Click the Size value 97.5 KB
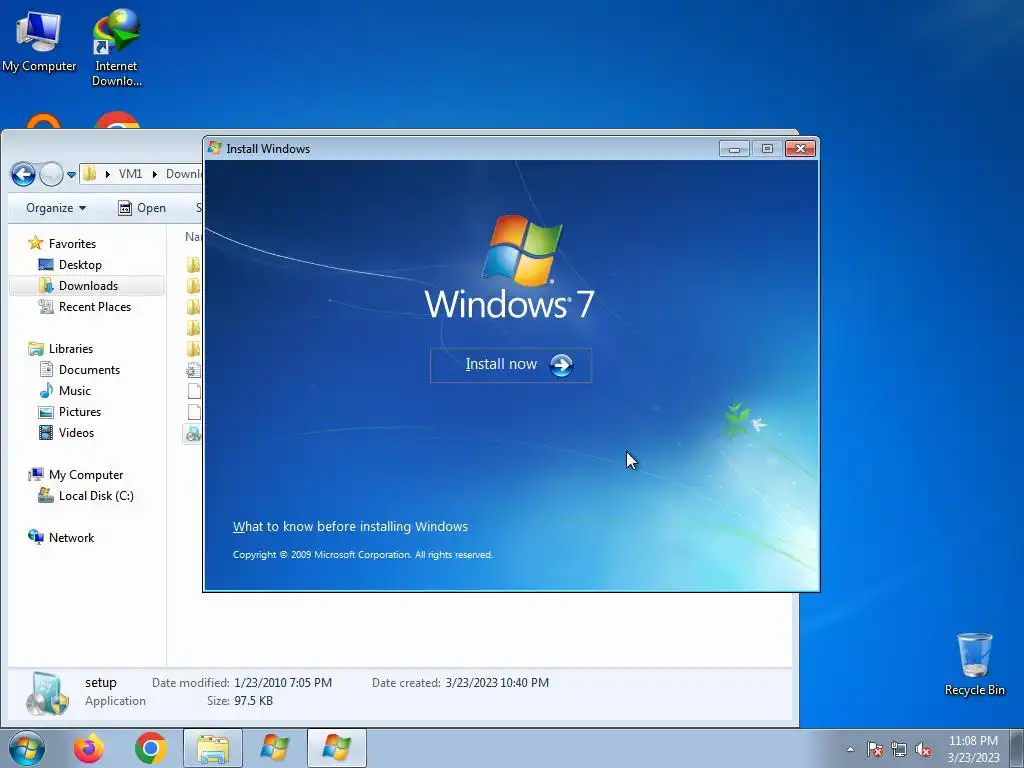This screenshot has height=768, width=1024. [253, 701]
